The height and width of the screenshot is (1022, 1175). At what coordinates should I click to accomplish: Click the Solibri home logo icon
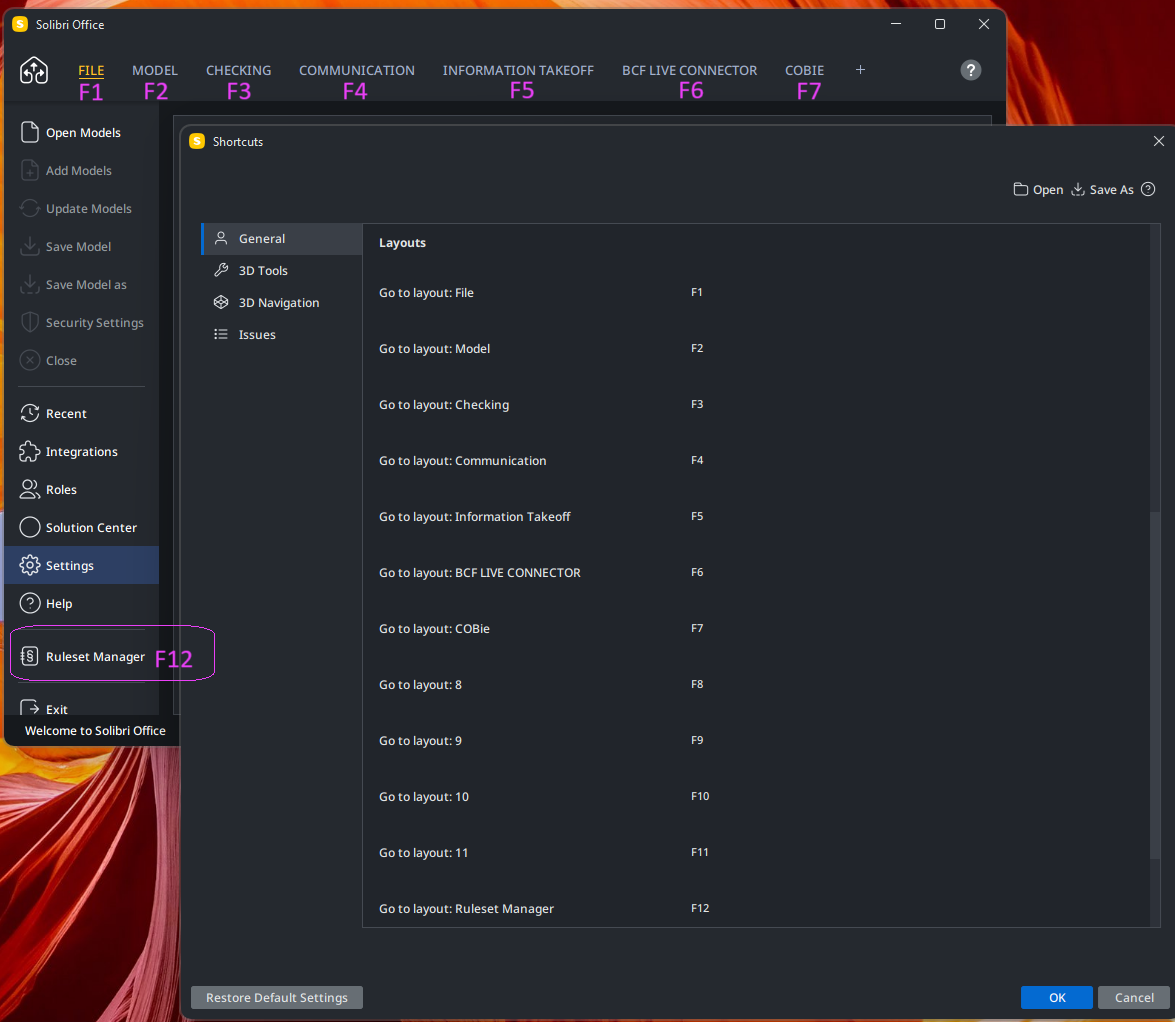[34, 70]
